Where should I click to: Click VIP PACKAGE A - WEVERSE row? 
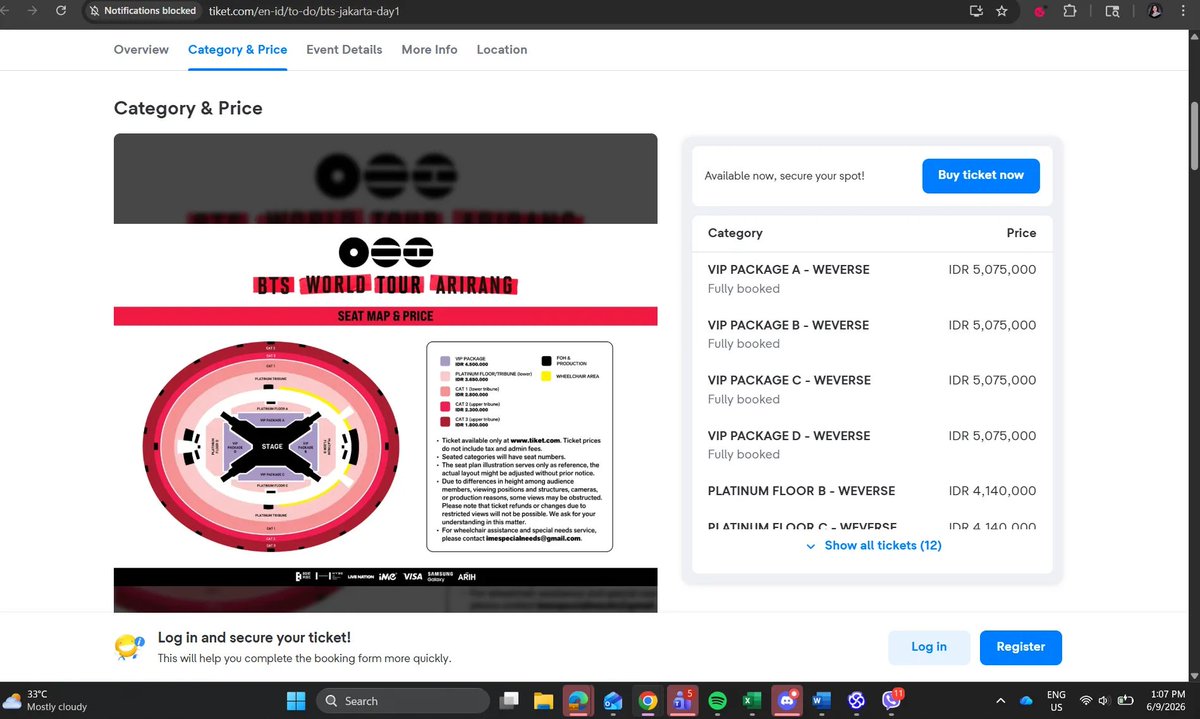click(872, 279)
